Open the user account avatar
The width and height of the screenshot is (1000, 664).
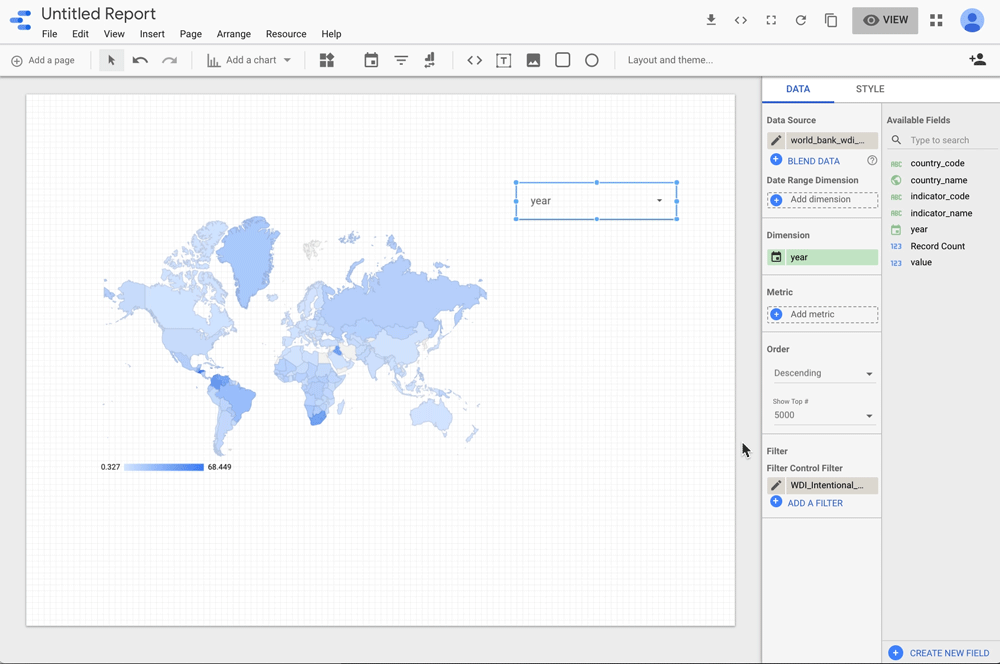coord(972,20)
